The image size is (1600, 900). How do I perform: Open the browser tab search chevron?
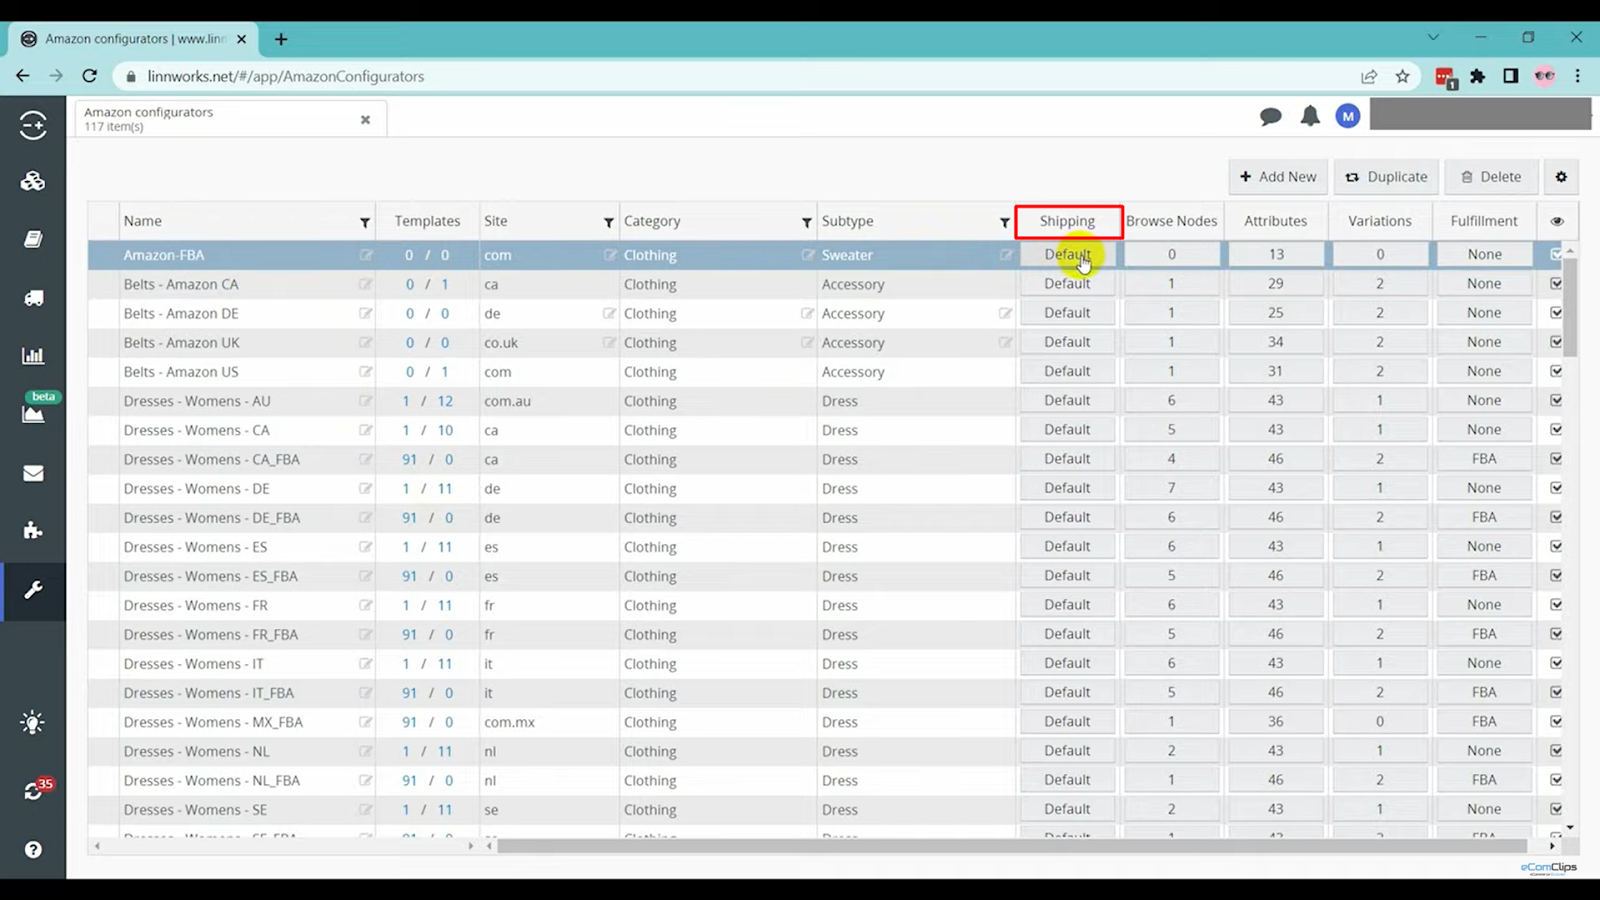point(1433,38)
